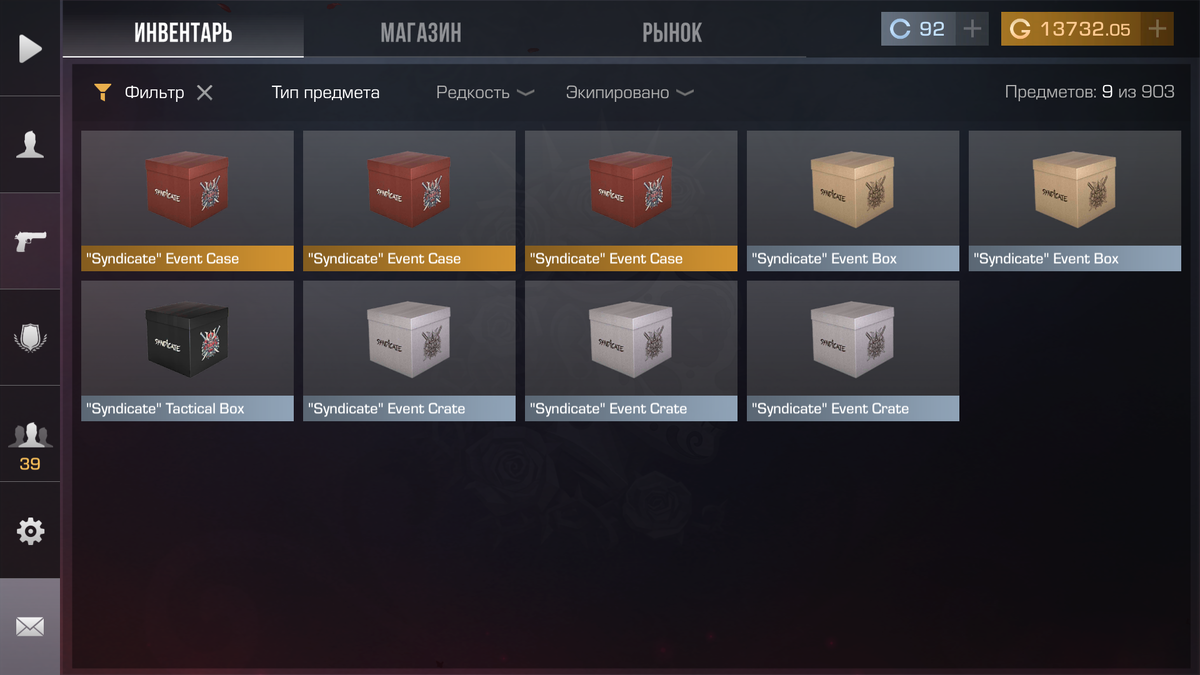Select the first white Syndicate Event Crate
1200x675 pixels.
click(x=409, y=350)
